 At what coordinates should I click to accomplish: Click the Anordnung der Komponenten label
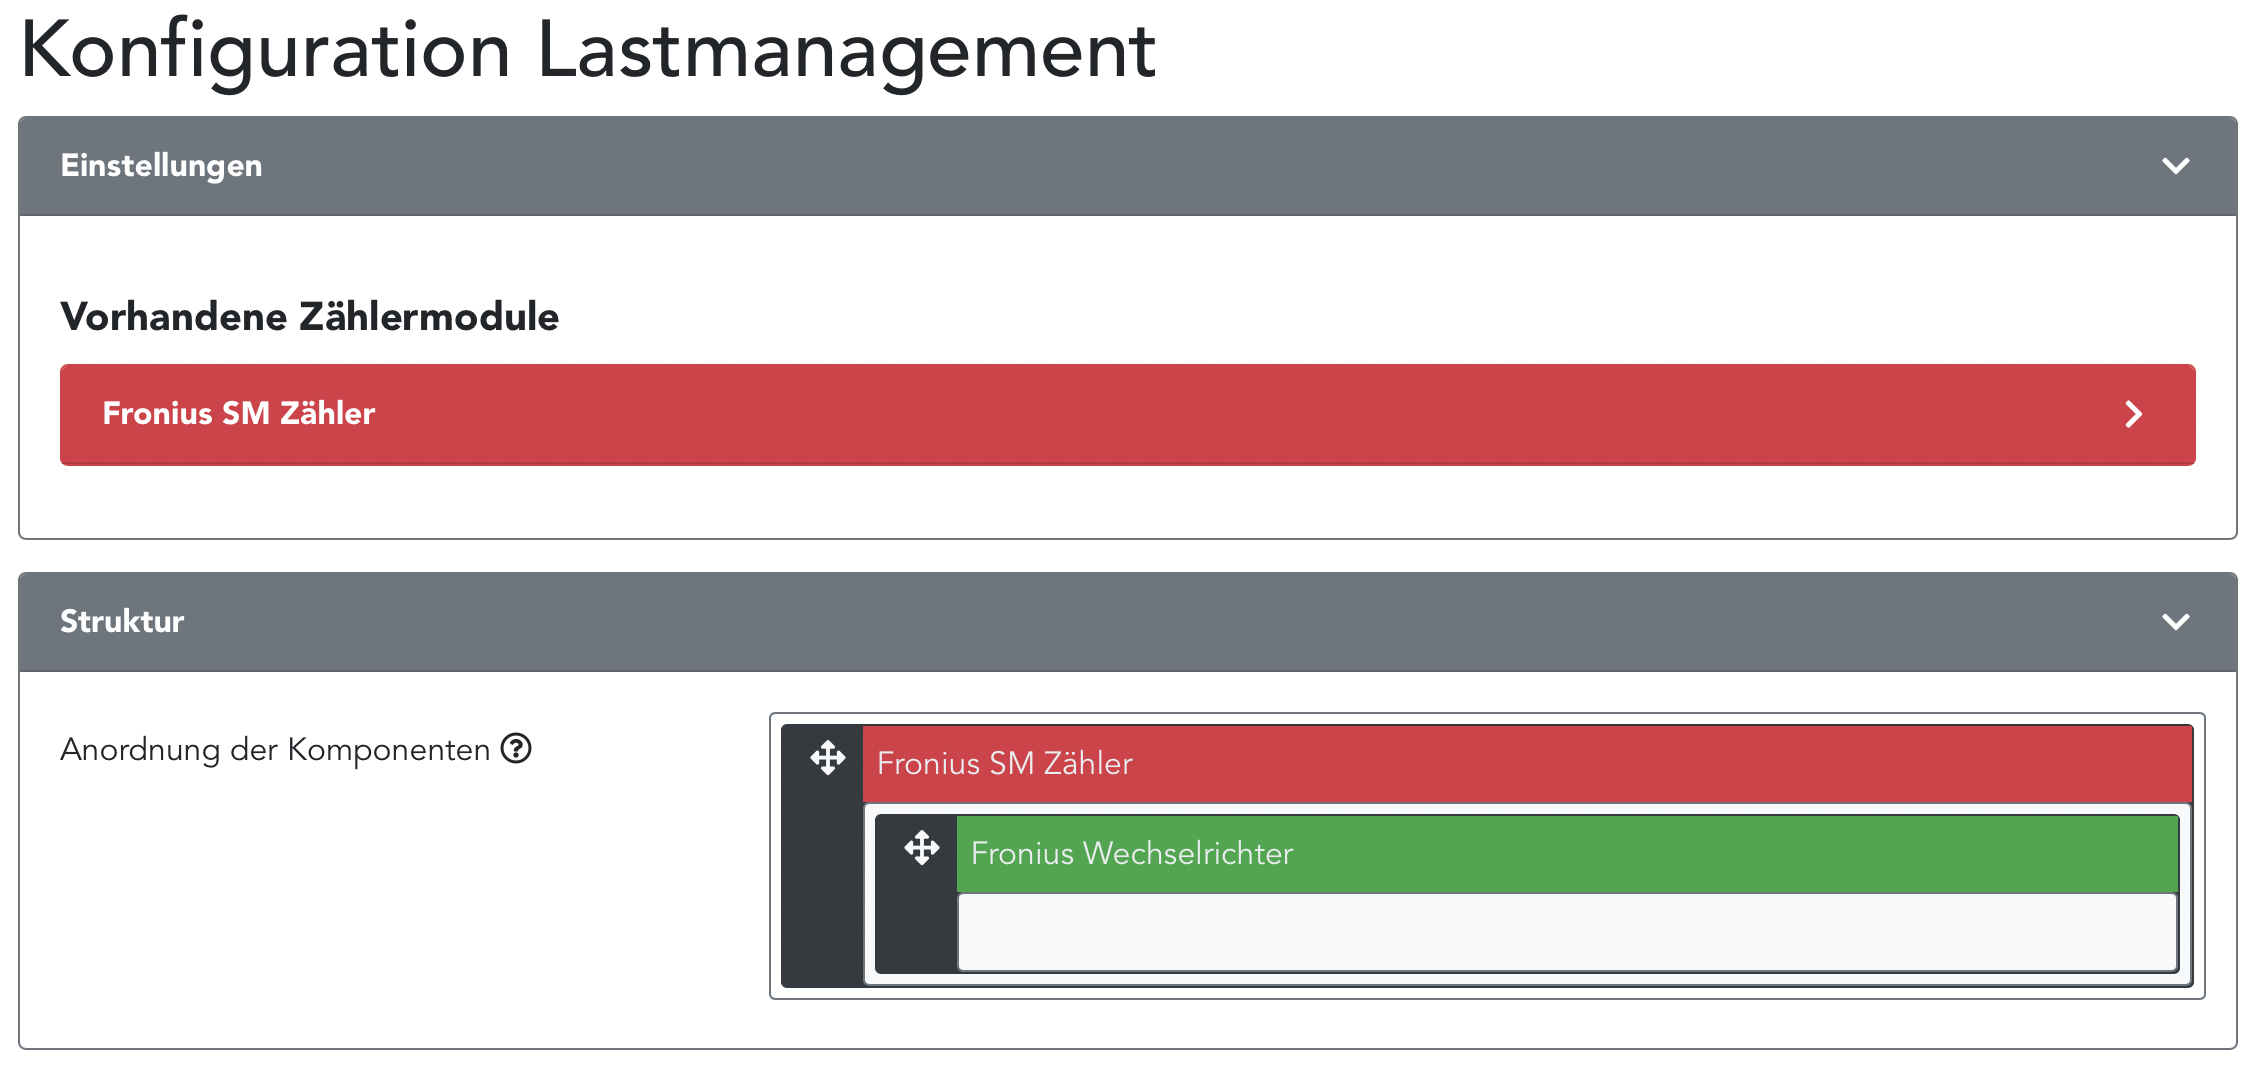[275, 750]
